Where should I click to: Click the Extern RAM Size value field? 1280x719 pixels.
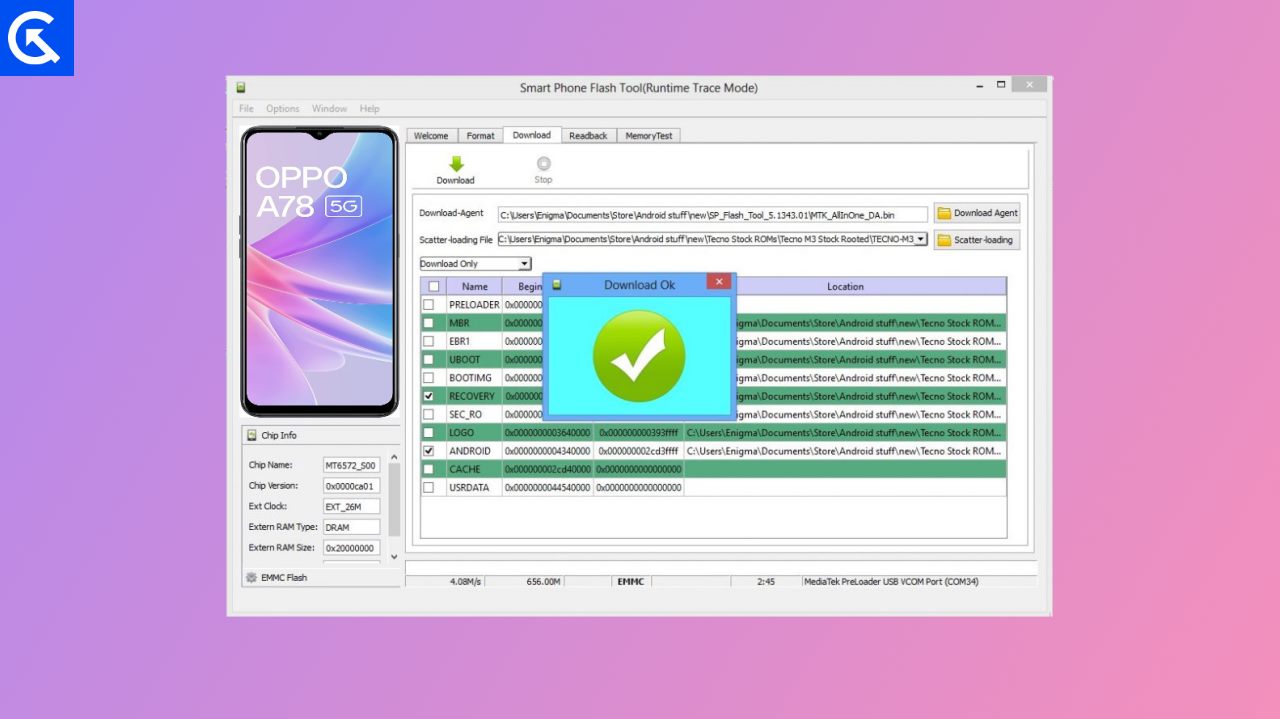coord(351,548)
